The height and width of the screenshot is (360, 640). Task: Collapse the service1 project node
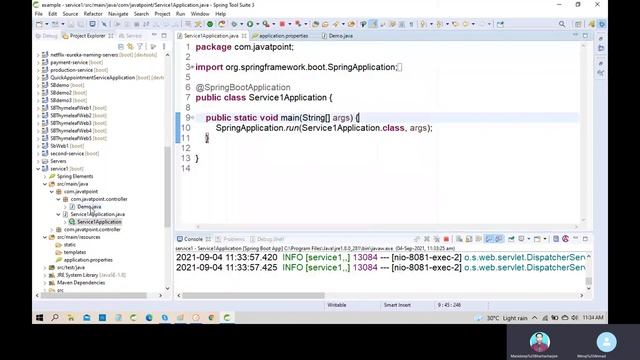pos(38,169)
